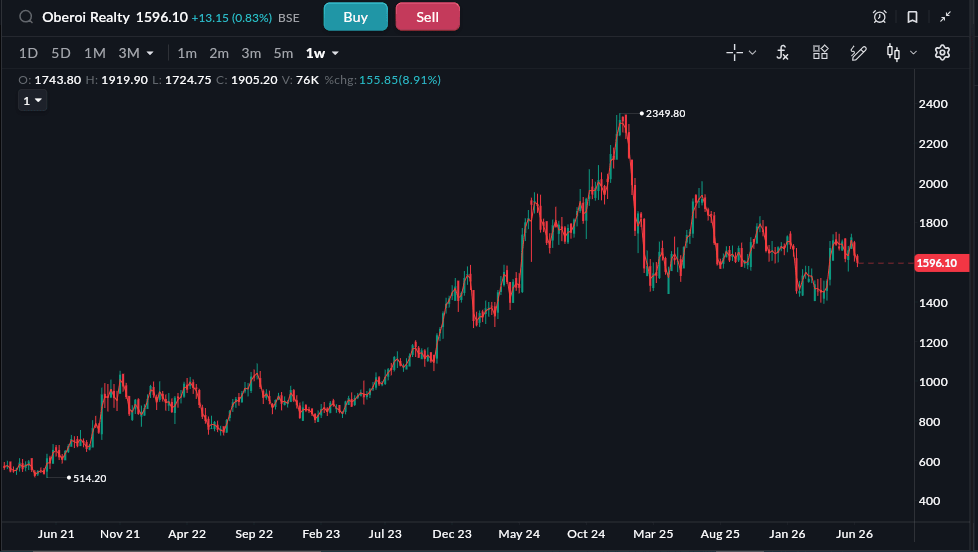Open chart settings gear
This screenshot has width=978, height=552.
coord(942,52)
